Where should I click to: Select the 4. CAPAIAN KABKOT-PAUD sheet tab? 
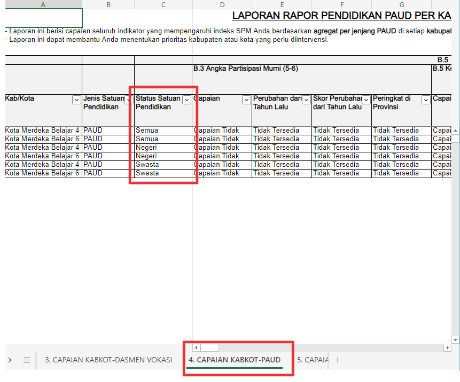tap(235, 360)
